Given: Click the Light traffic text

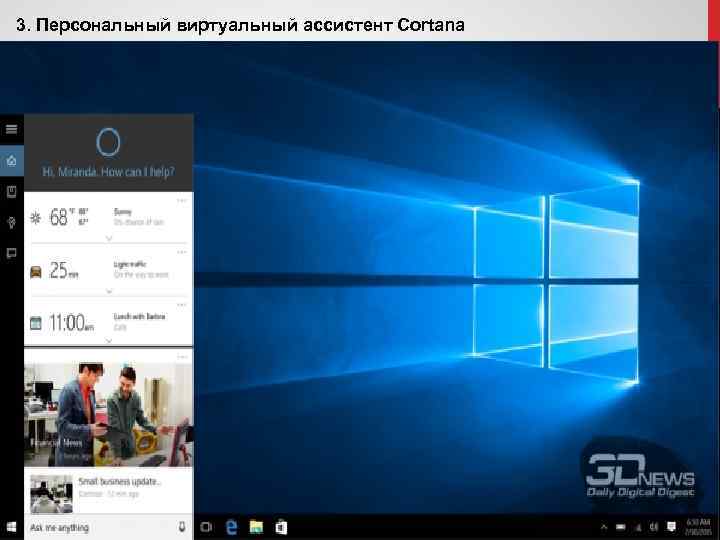Looking at the screenshot, I should click(x=130, y=264).
